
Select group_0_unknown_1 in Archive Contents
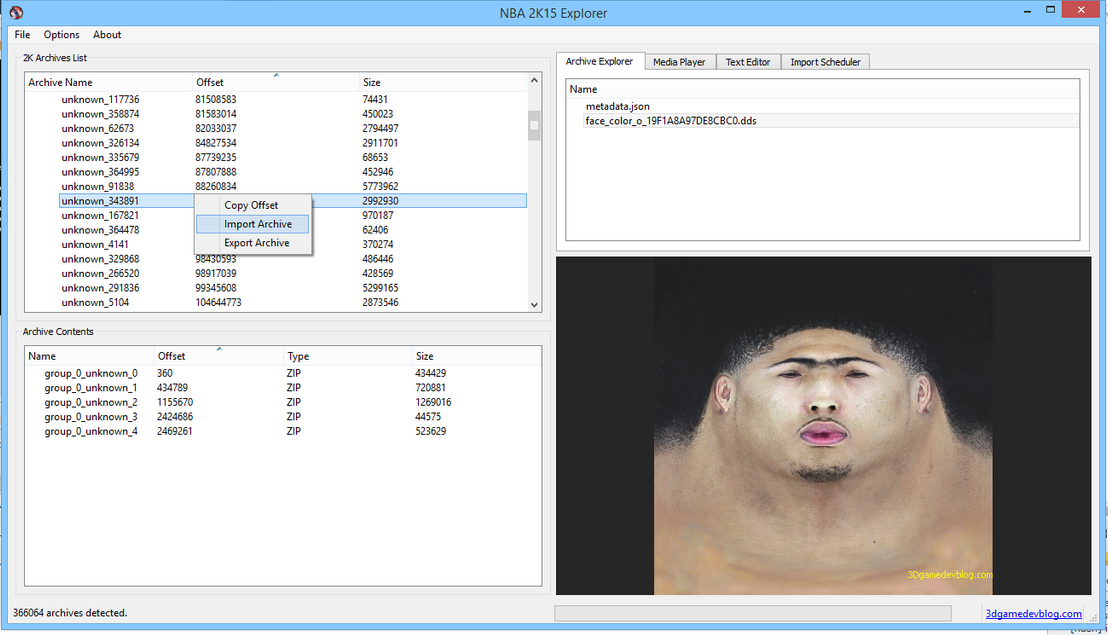91,388
